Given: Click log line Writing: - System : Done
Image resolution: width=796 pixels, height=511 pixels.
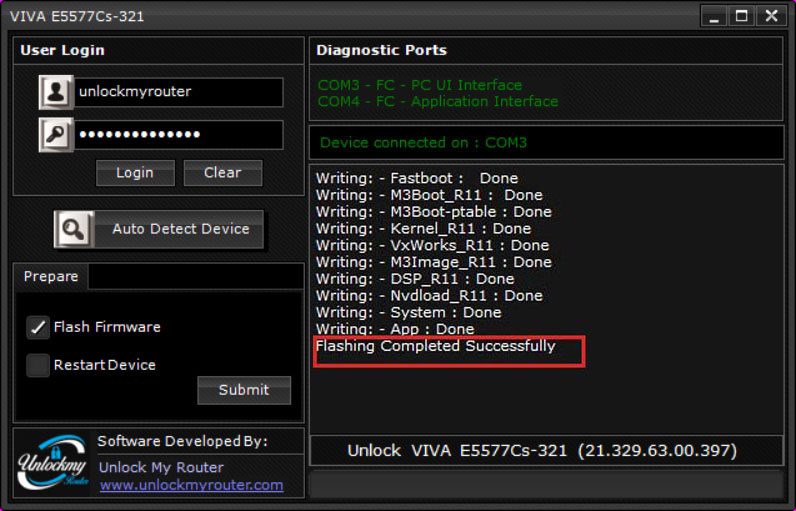Looking at the screenshot, I should pos(409,313).
